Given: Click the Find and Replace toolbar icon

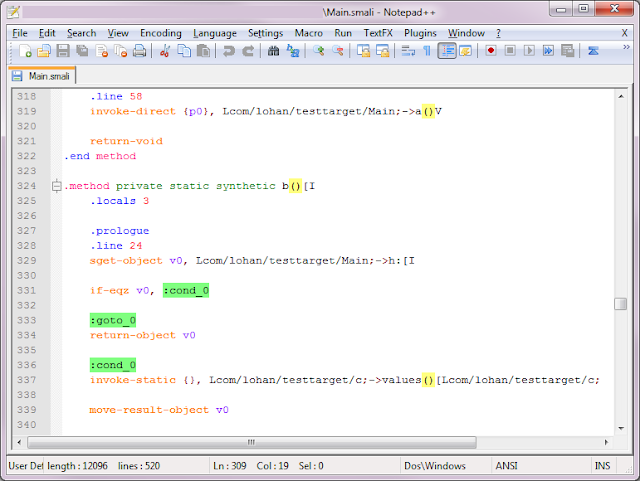Looking at the screenshot, I should pos(293,51).
